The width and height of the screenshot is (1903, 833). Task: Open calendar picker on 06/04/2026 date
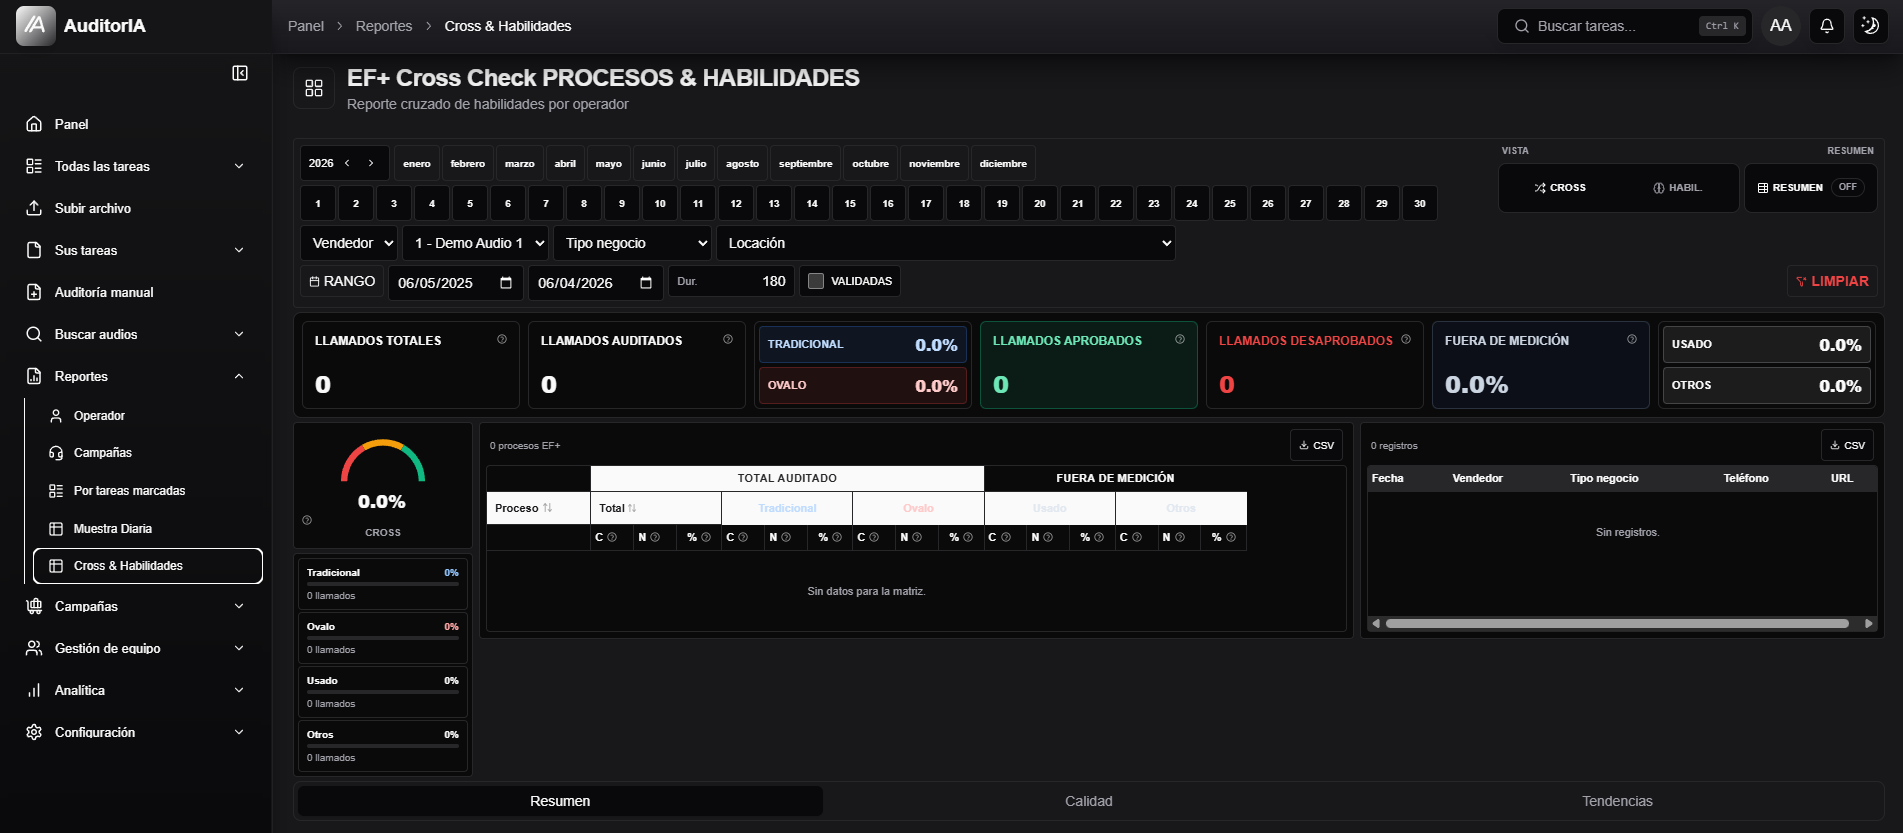tap(646, 283)
